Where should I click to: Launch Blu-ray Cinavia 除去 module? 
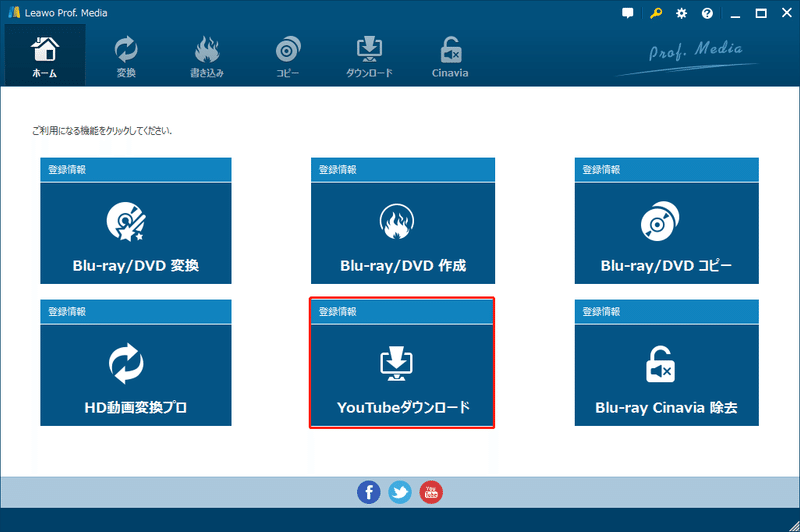666,375
